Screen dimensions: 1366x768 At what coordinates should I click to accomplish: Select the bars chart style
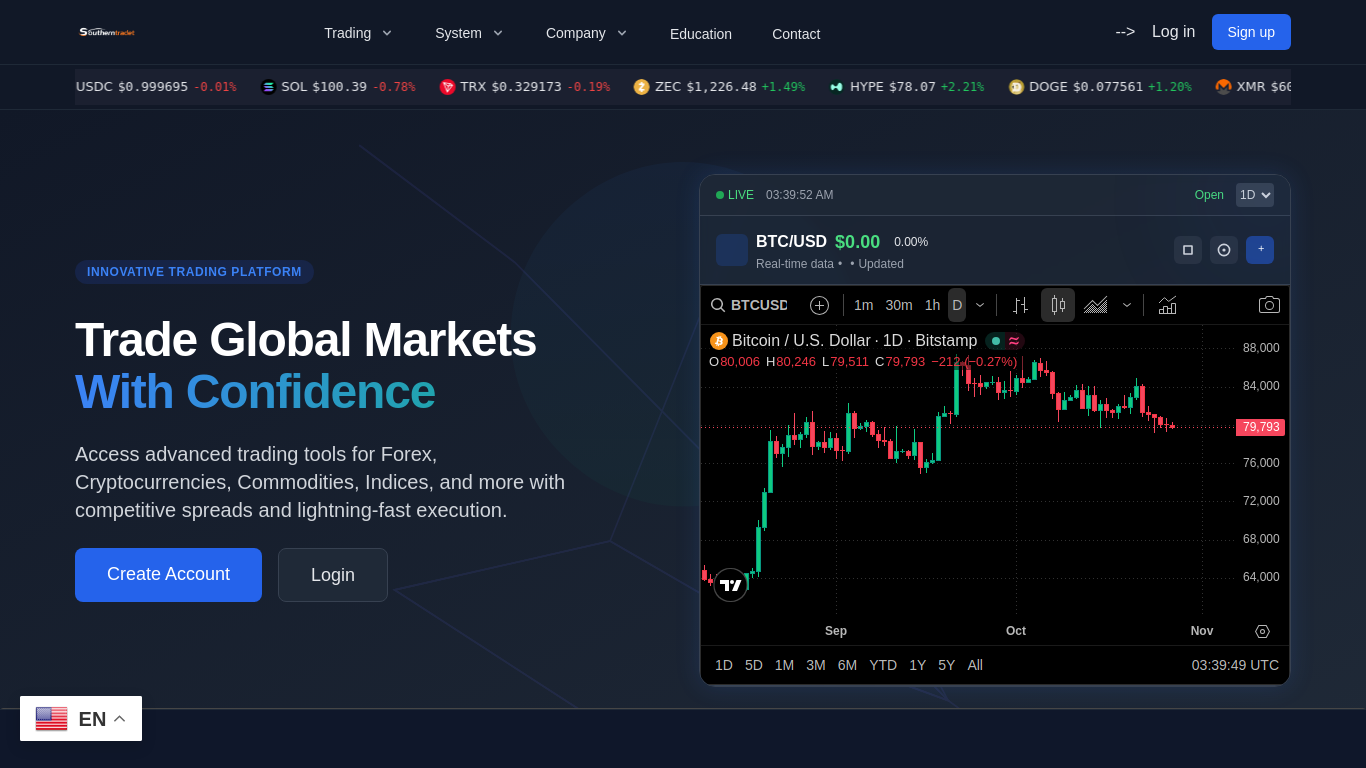(1020, 305)
